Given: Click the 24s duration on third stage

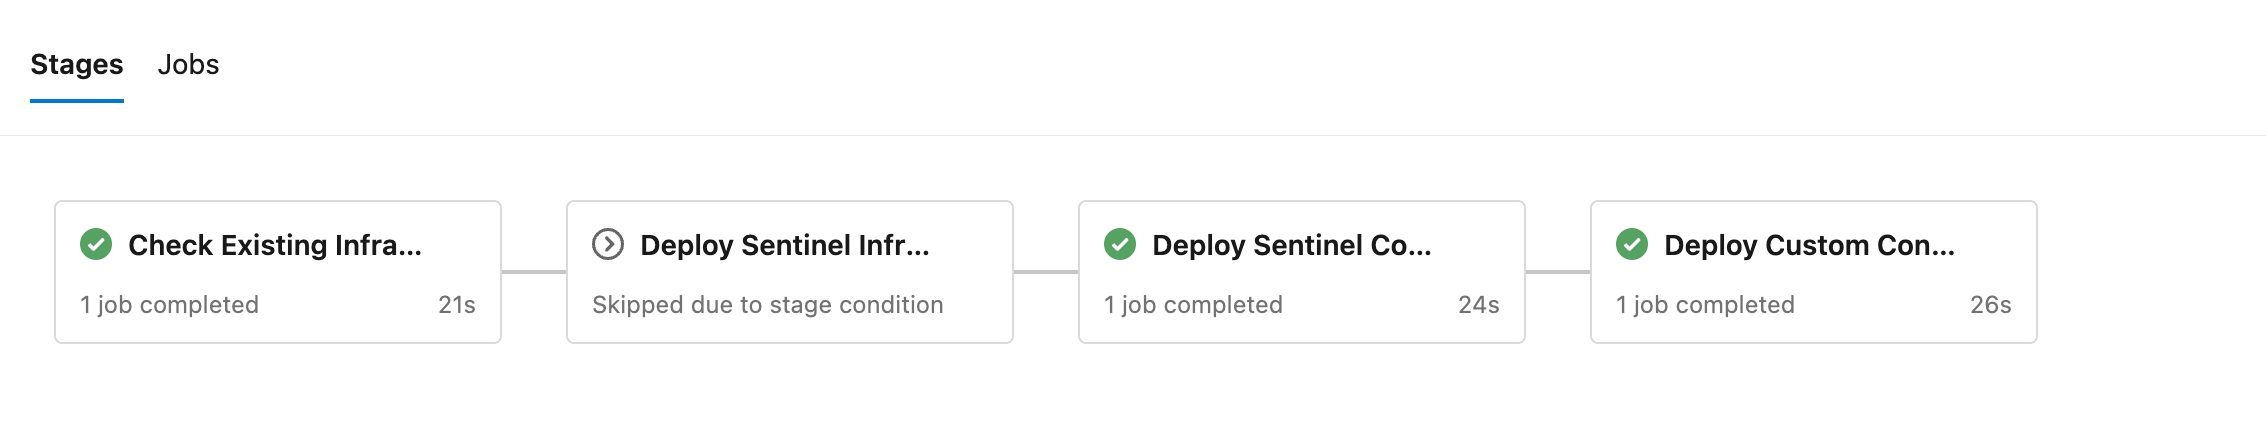Looking at the screenshot, I should [1479, 305].
